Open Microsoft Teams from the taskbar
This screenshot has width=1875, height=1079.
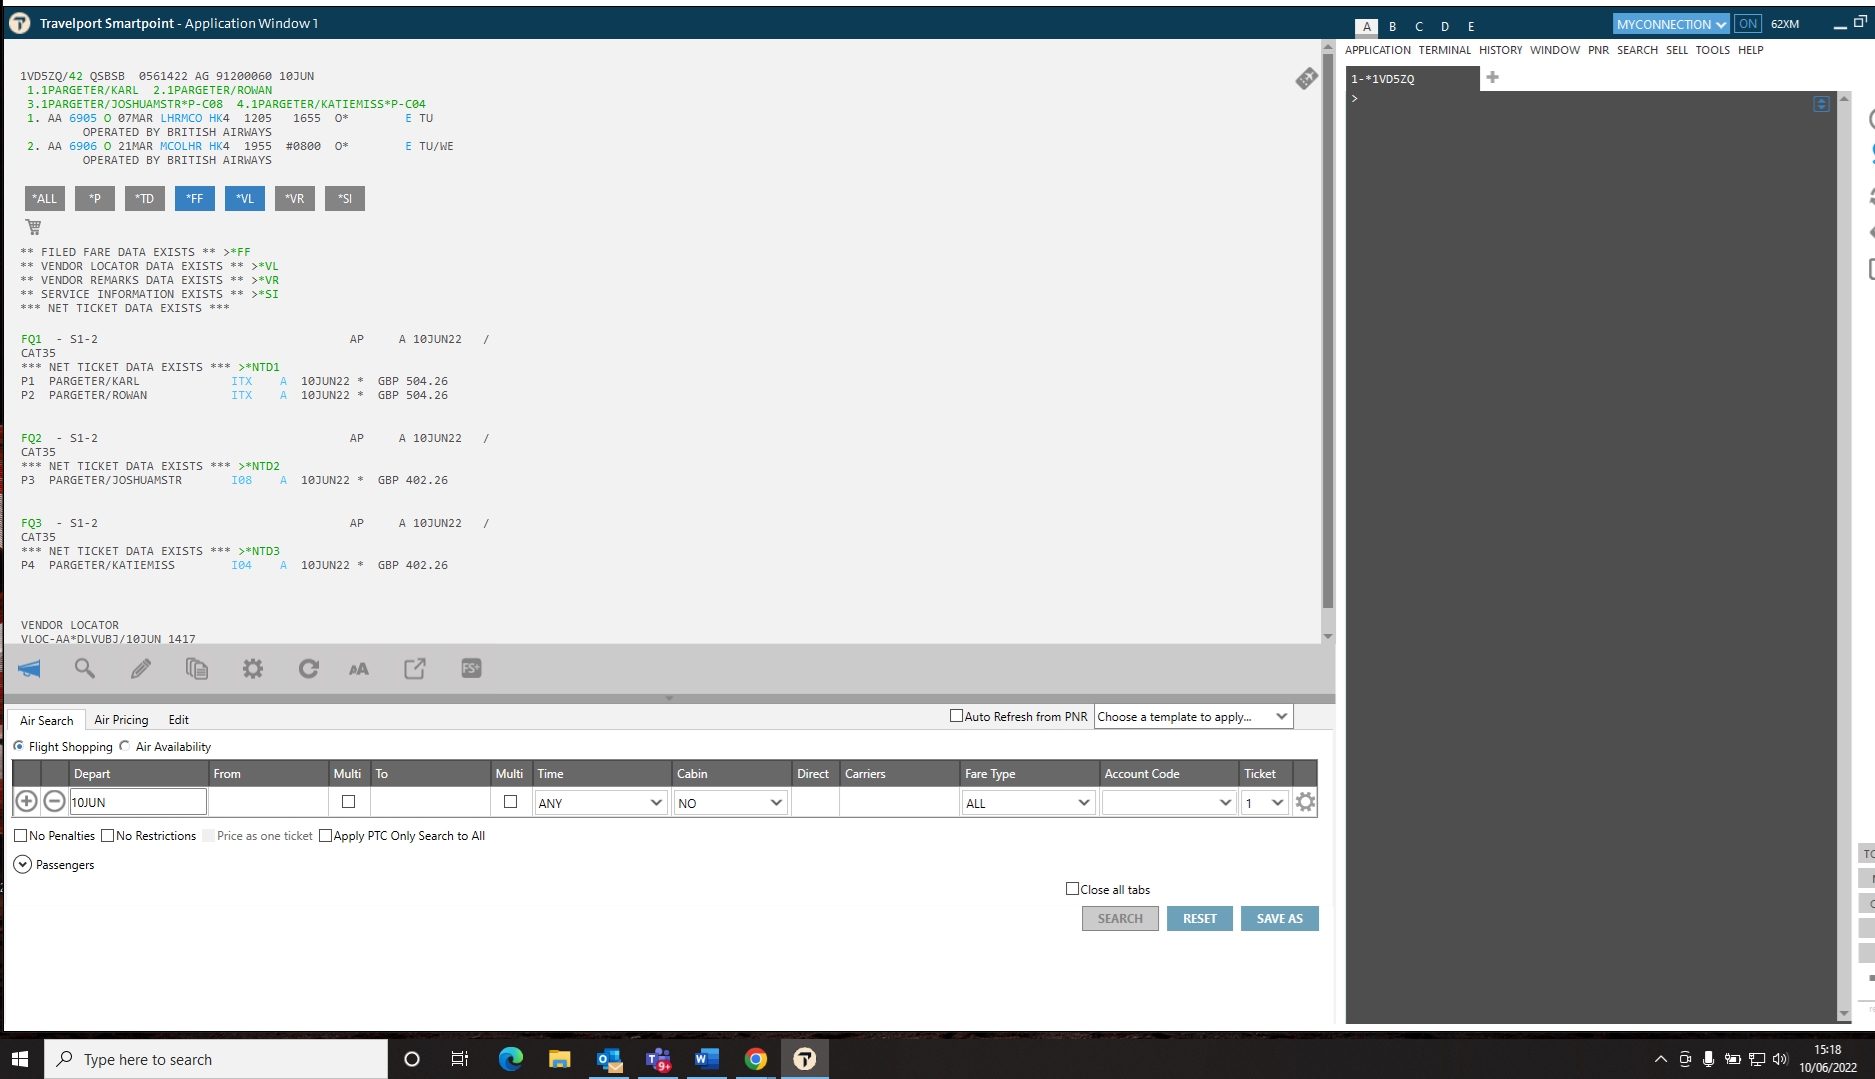click(x=658, y=1059)
